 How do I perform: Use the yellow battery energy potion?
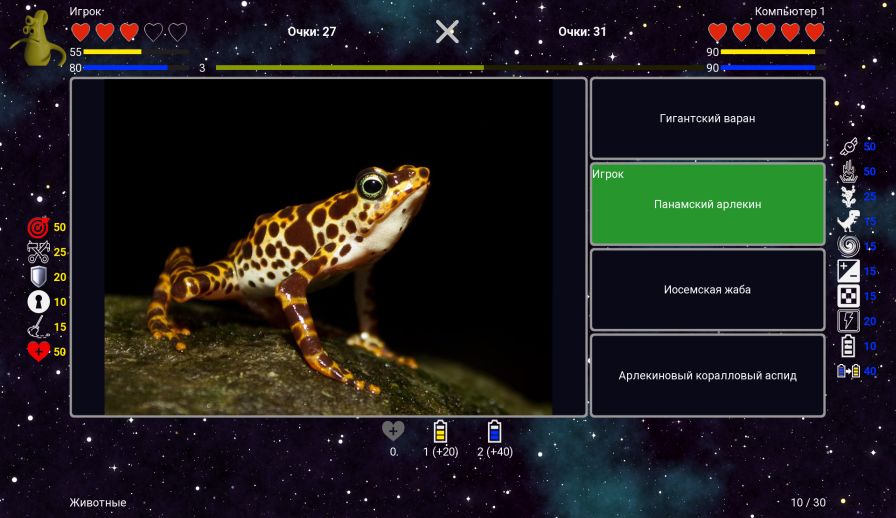(440, 431)
